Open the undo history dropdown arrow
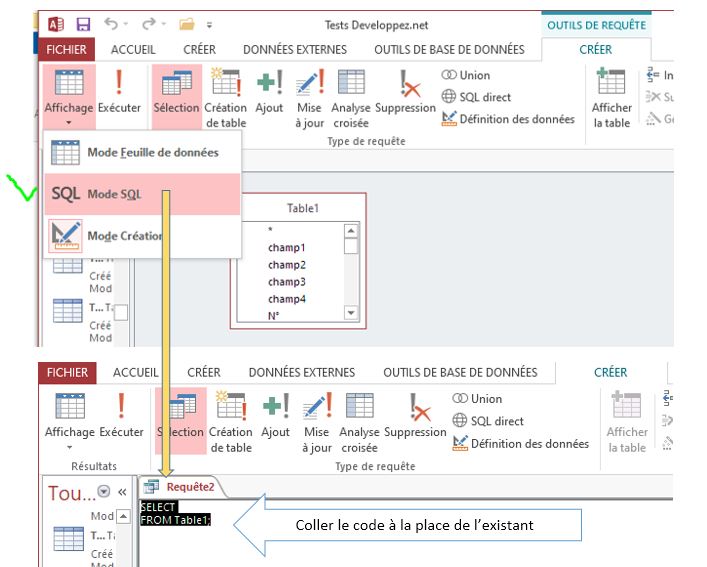Screen dimensions: 707x567 click(126, 24)
